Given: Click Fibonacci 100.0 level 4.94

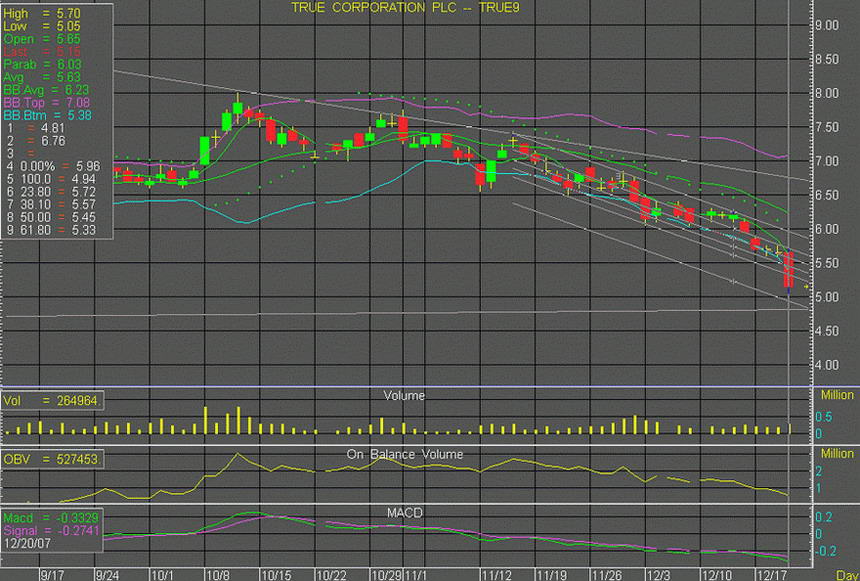Looking at the screenshot, I should pos(52,179).
